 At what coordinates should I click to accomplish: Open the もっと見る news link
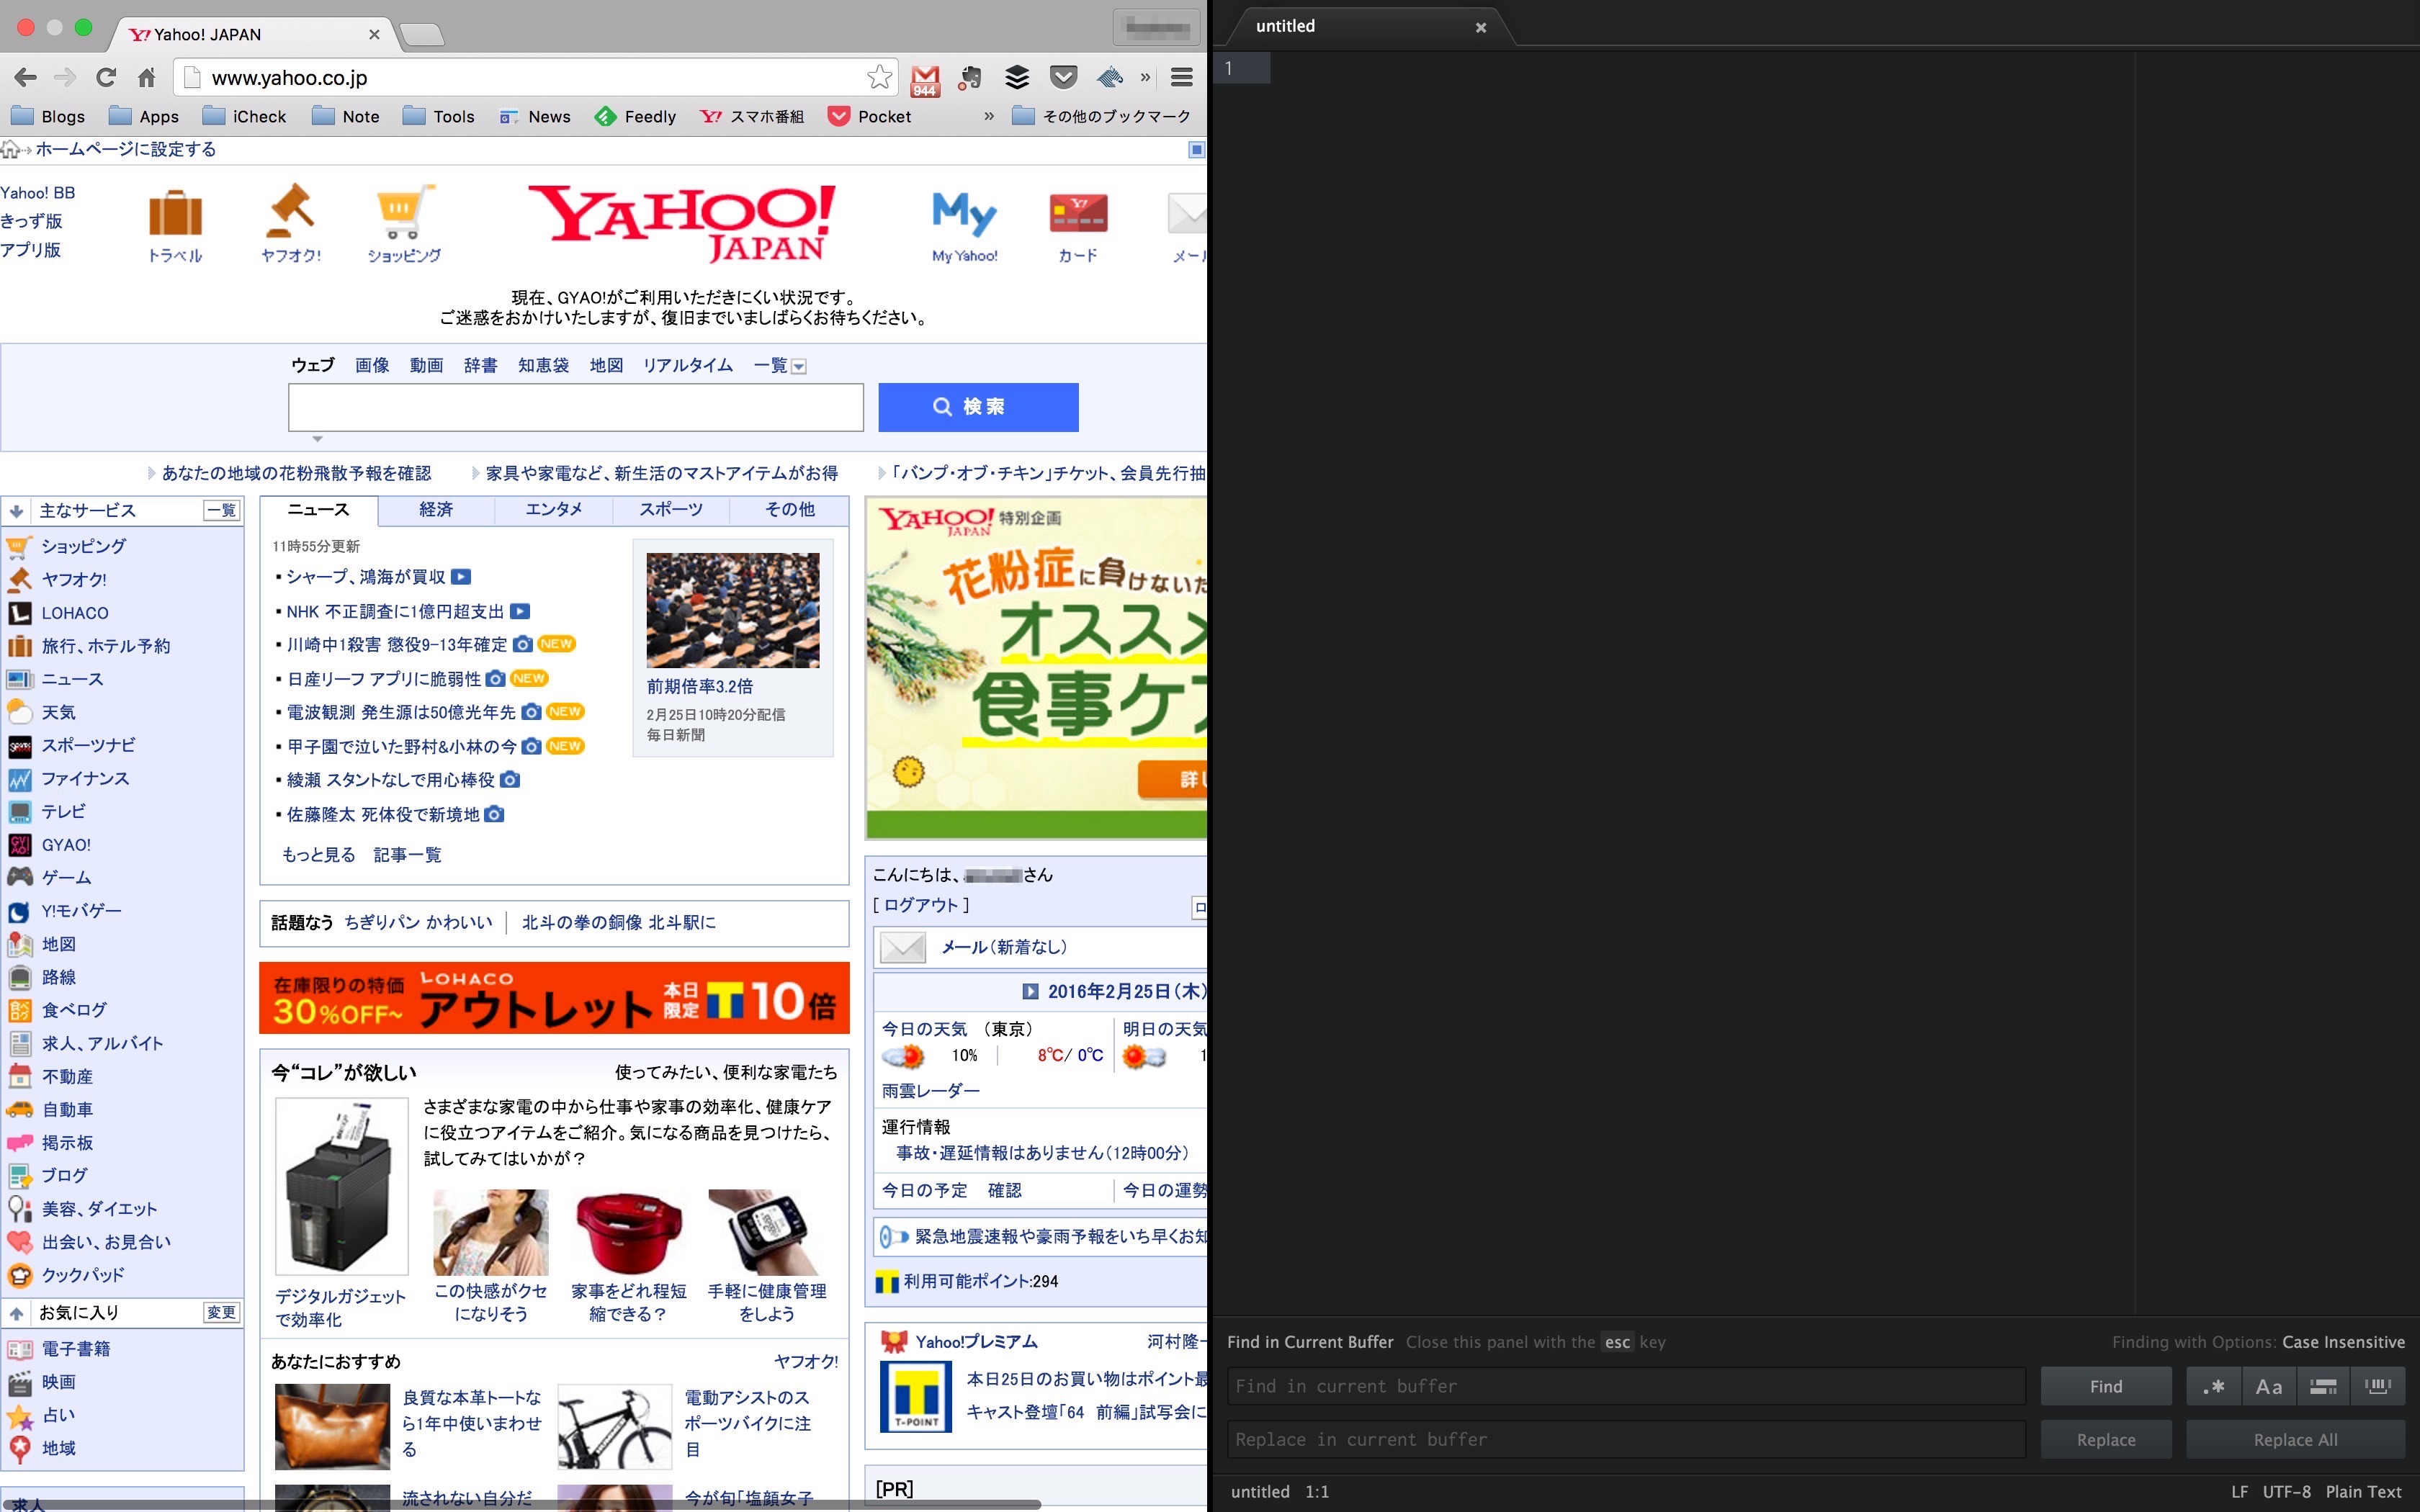coord(318,855)
